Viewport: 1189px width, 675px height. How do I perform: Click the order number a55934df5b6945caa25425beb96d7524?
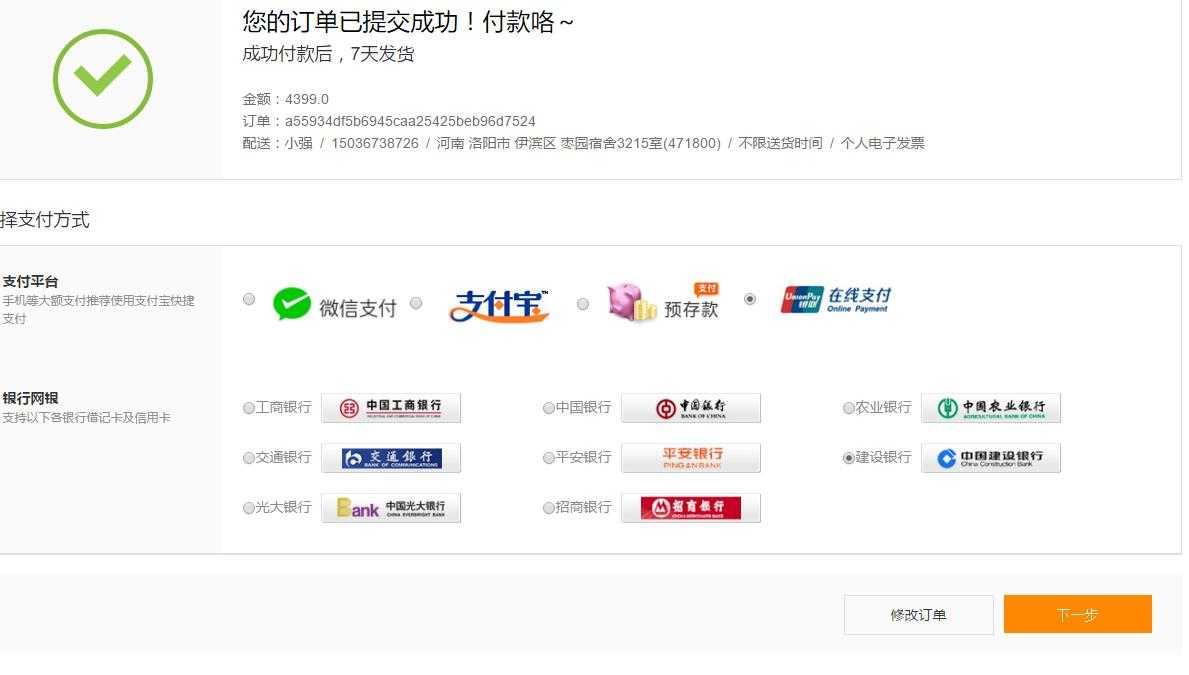(410, 121)
